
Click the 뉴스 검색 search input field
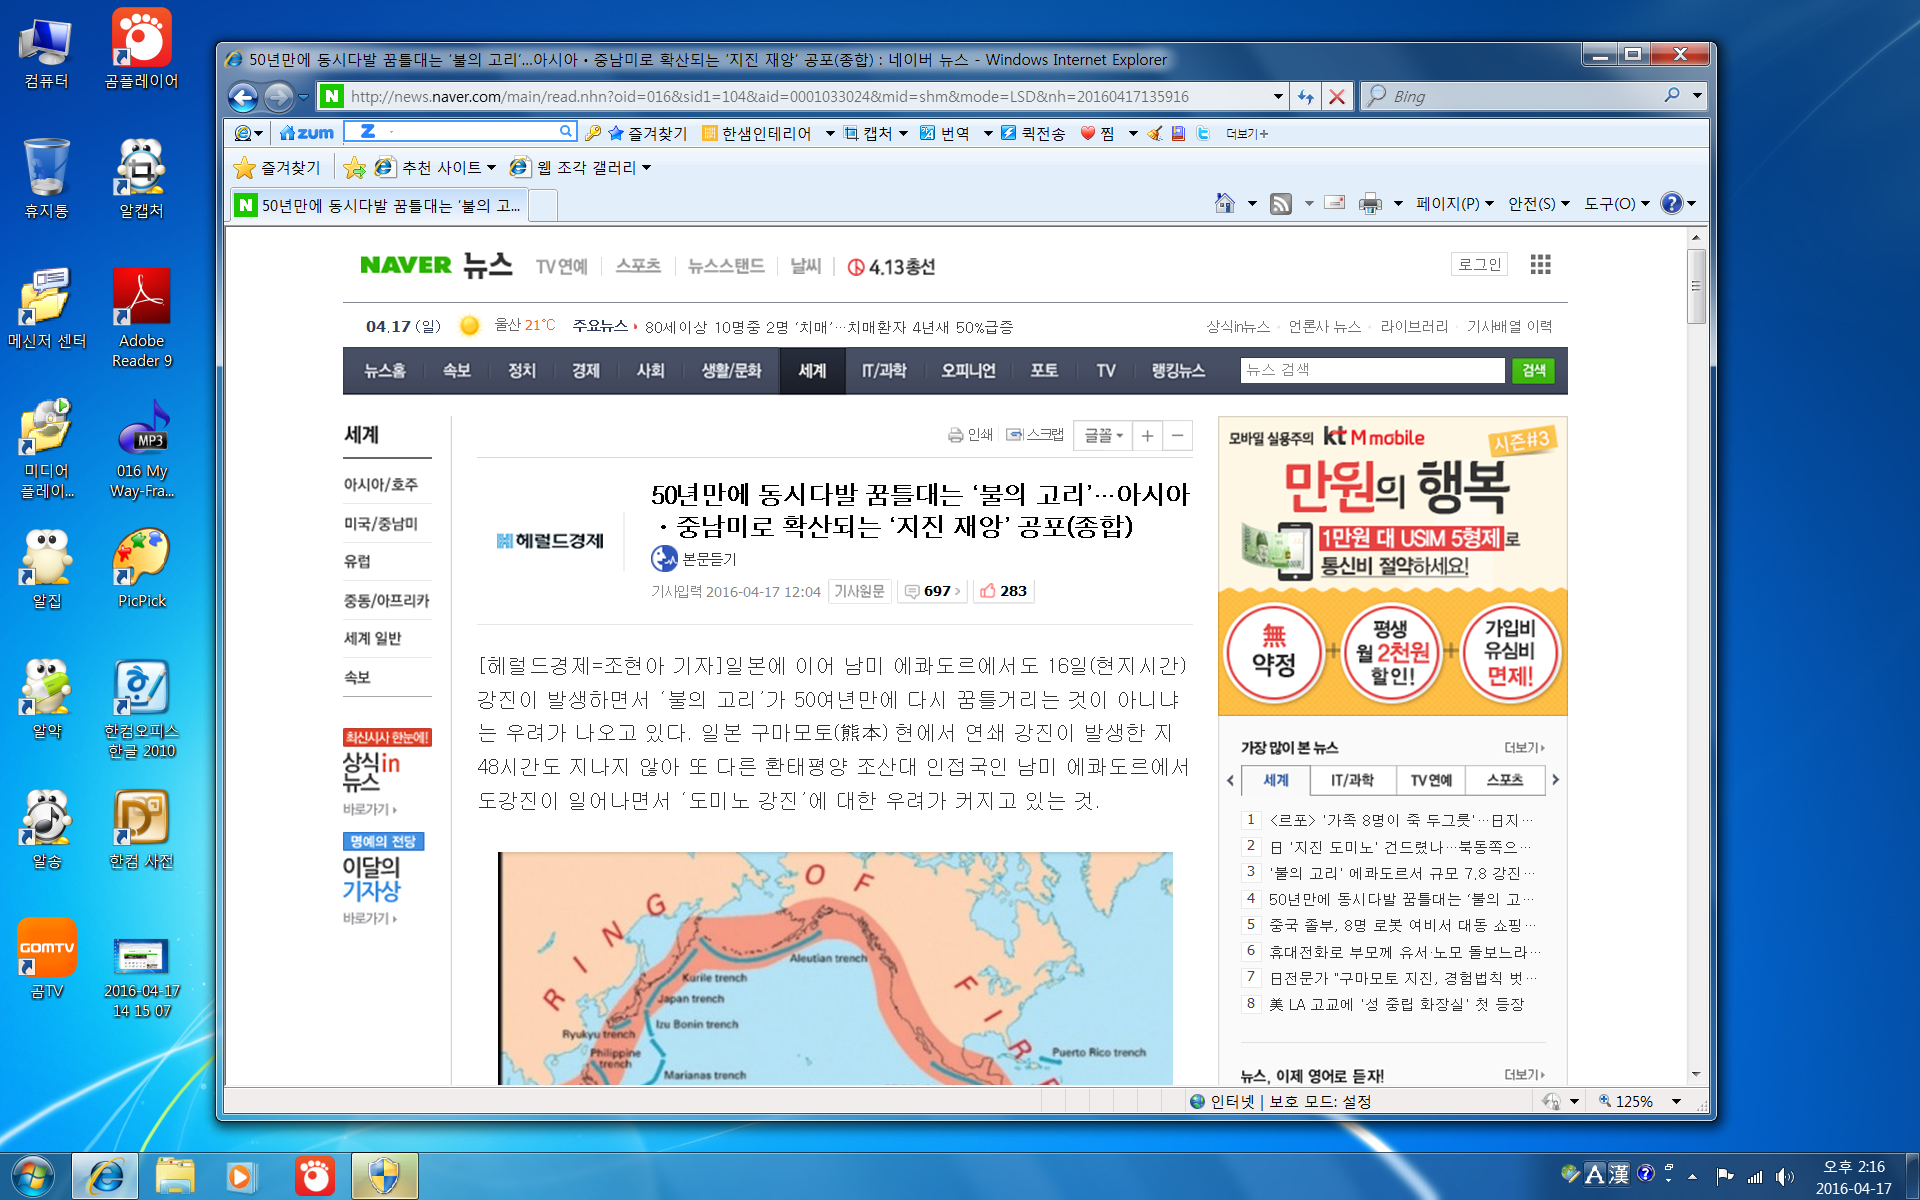[1371, 370]
